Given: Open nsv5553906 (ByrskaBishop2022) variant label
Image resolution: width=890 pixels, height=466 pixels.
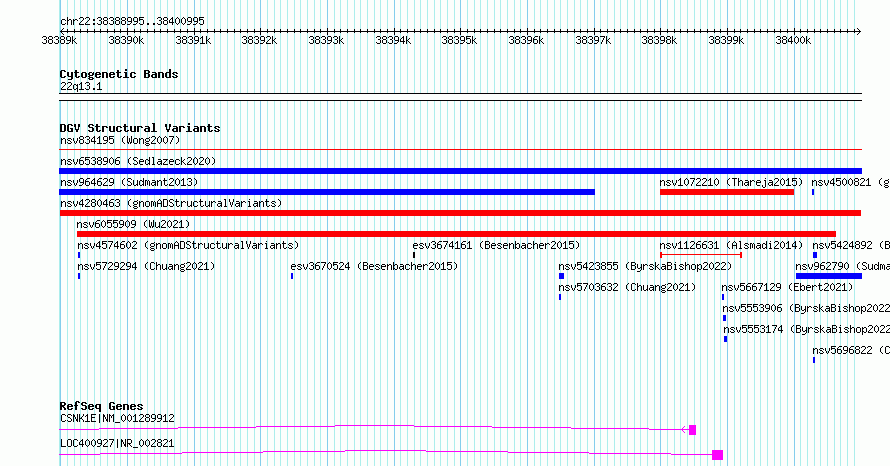Looking at the screenshot, I should point(806,308).
